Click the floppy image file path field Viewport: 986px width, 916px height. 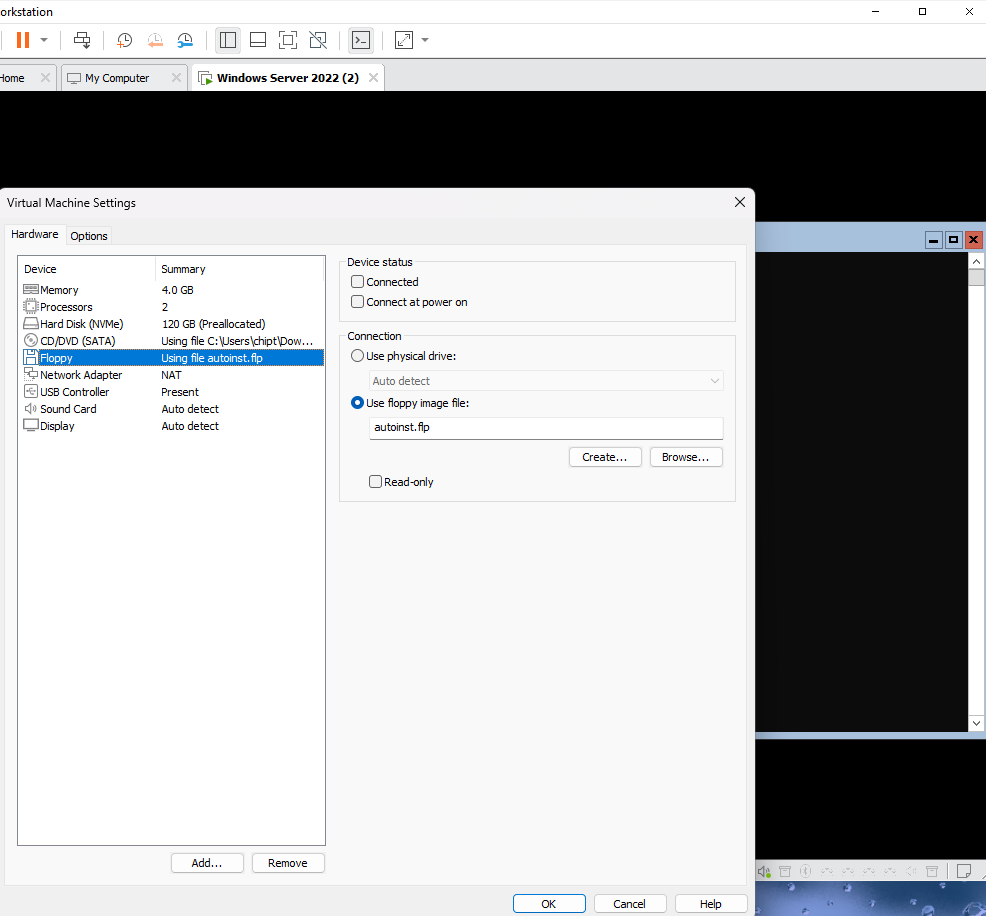point(546,428)
